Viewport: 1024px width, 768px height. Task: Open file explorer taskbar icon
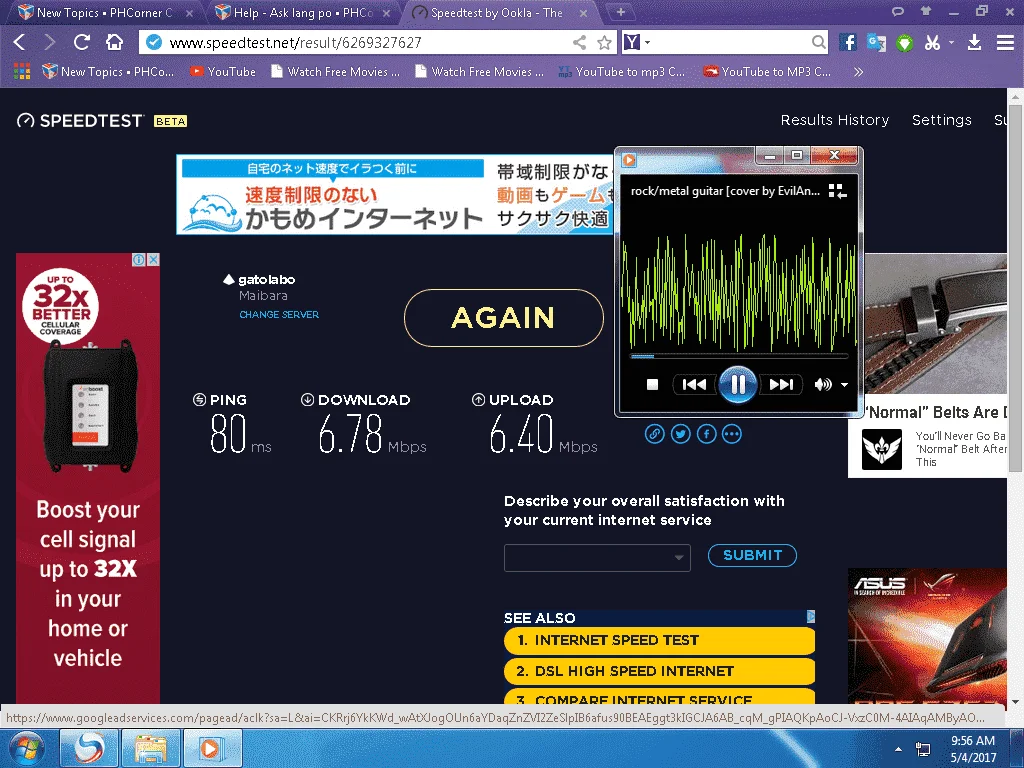point(151,748)
